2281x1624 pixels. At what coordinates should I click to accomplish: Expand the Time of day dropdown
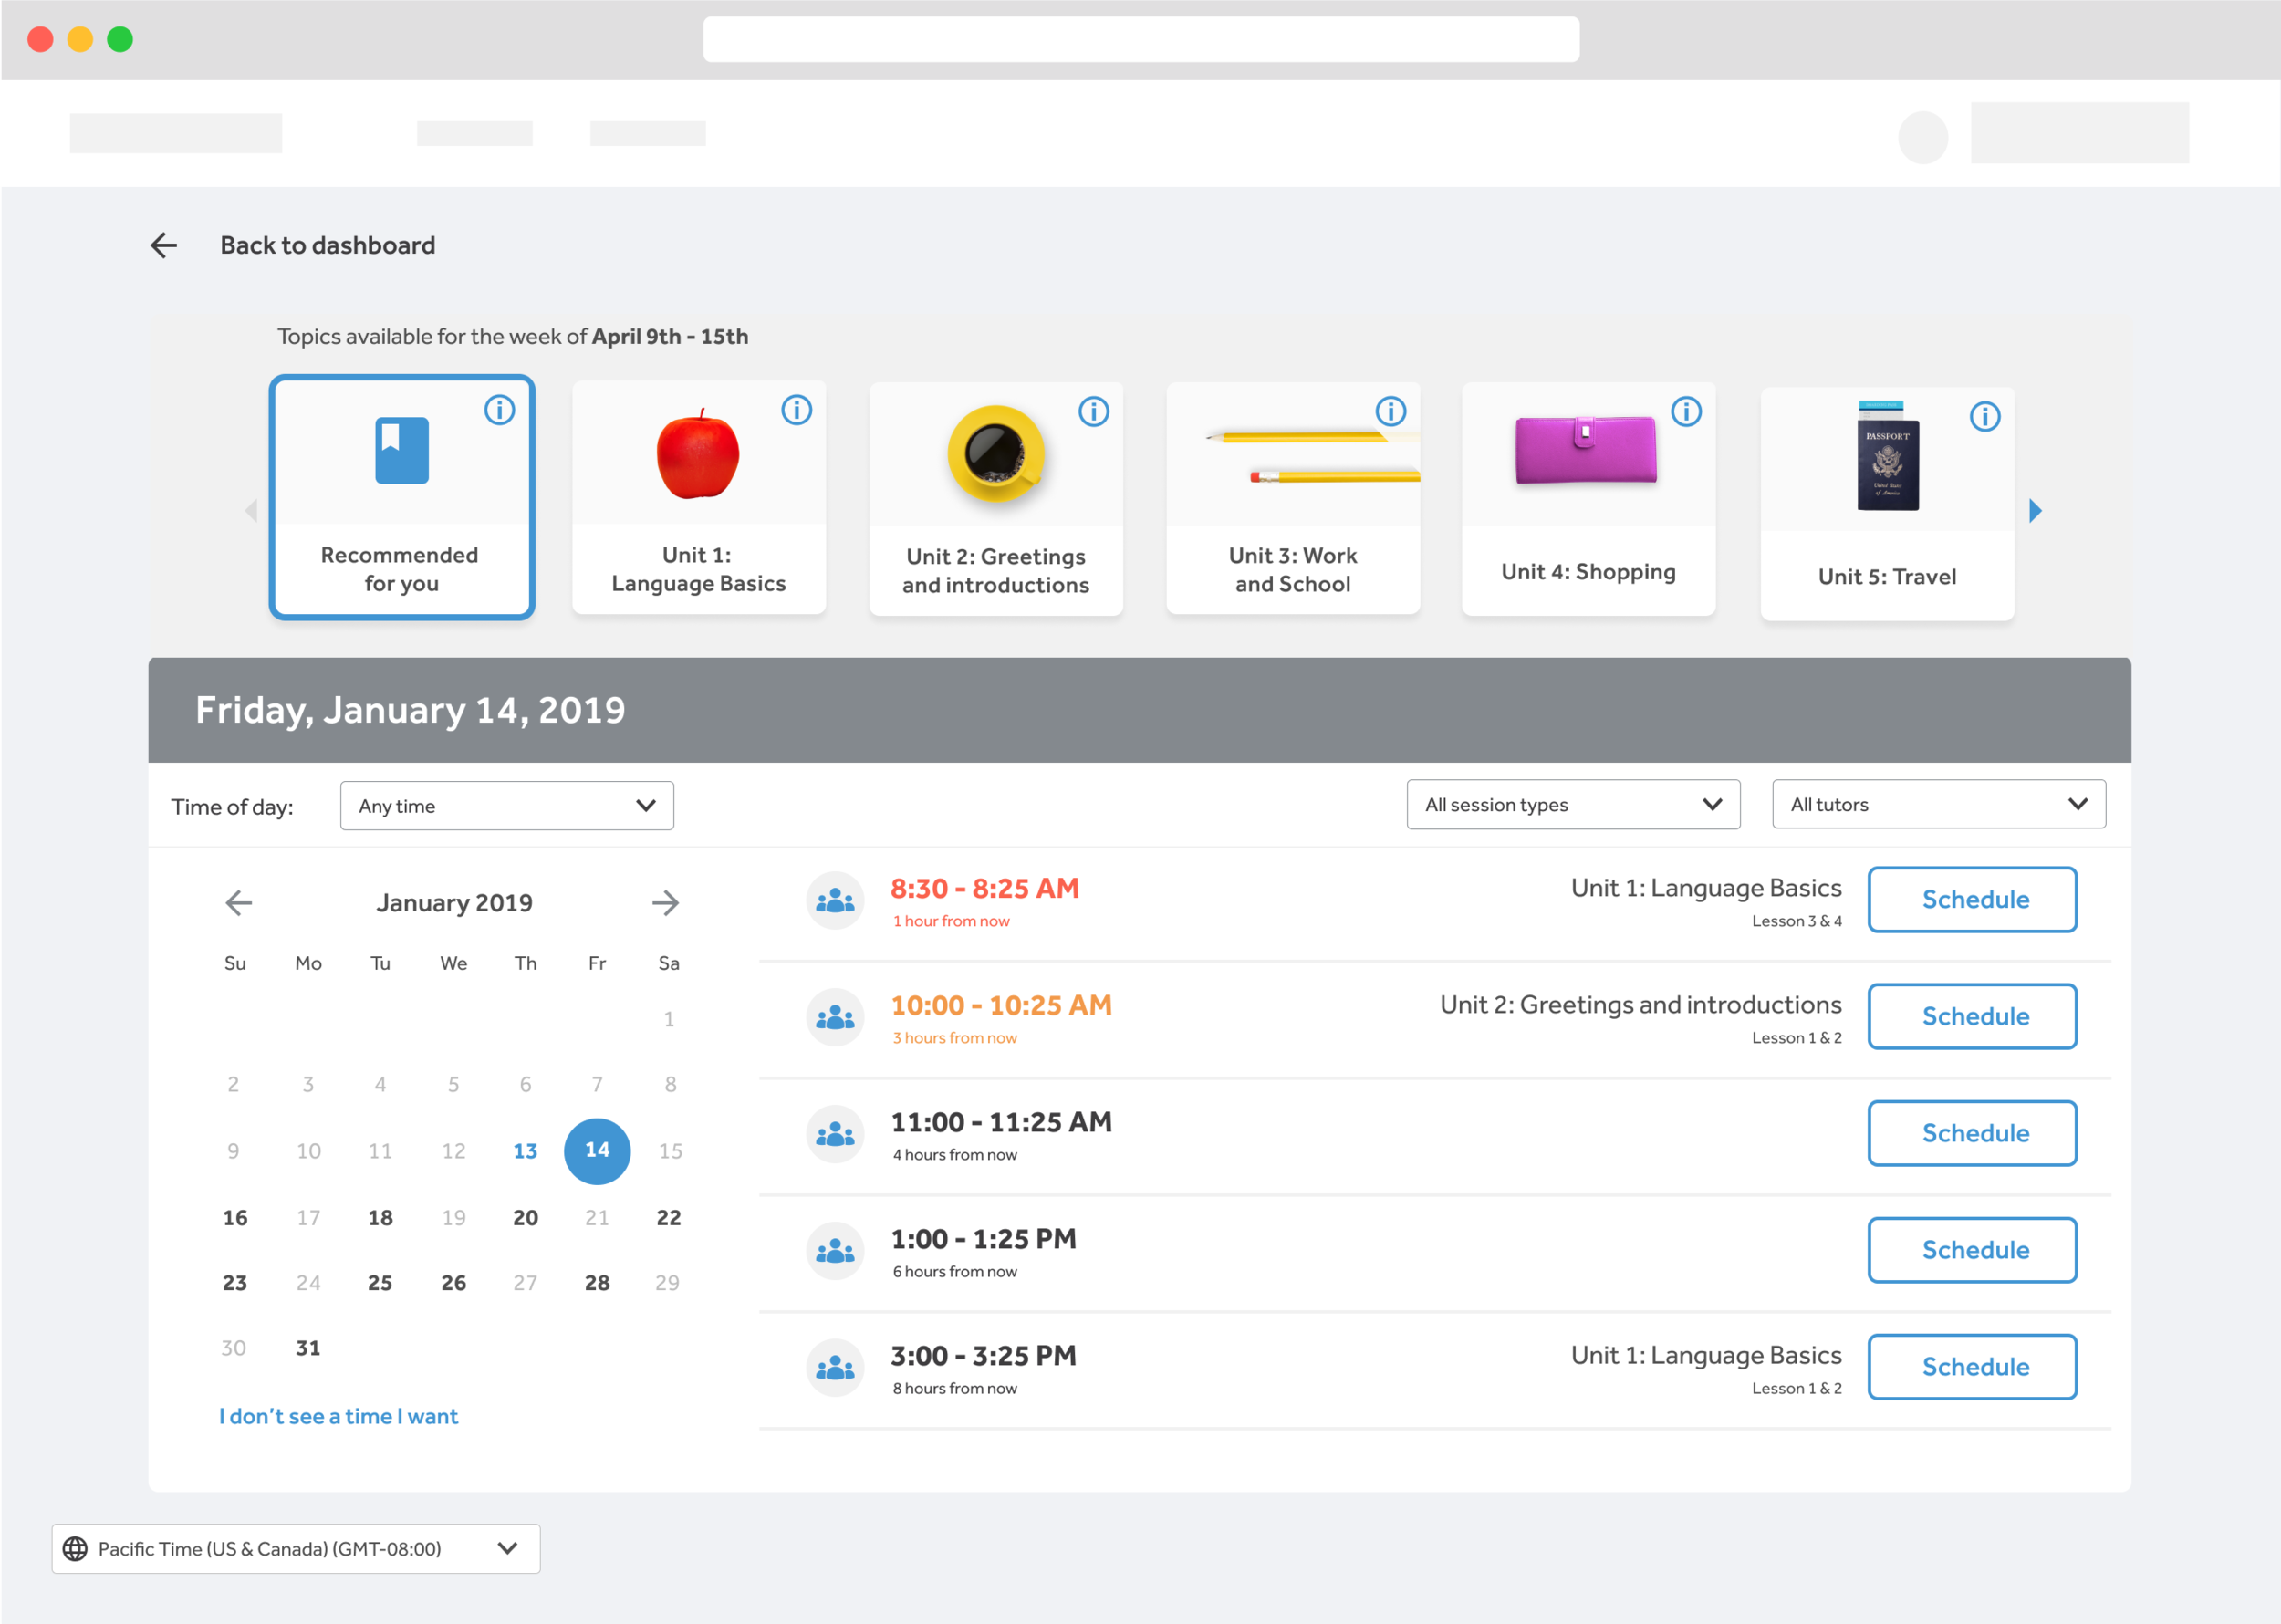(506, 806)
